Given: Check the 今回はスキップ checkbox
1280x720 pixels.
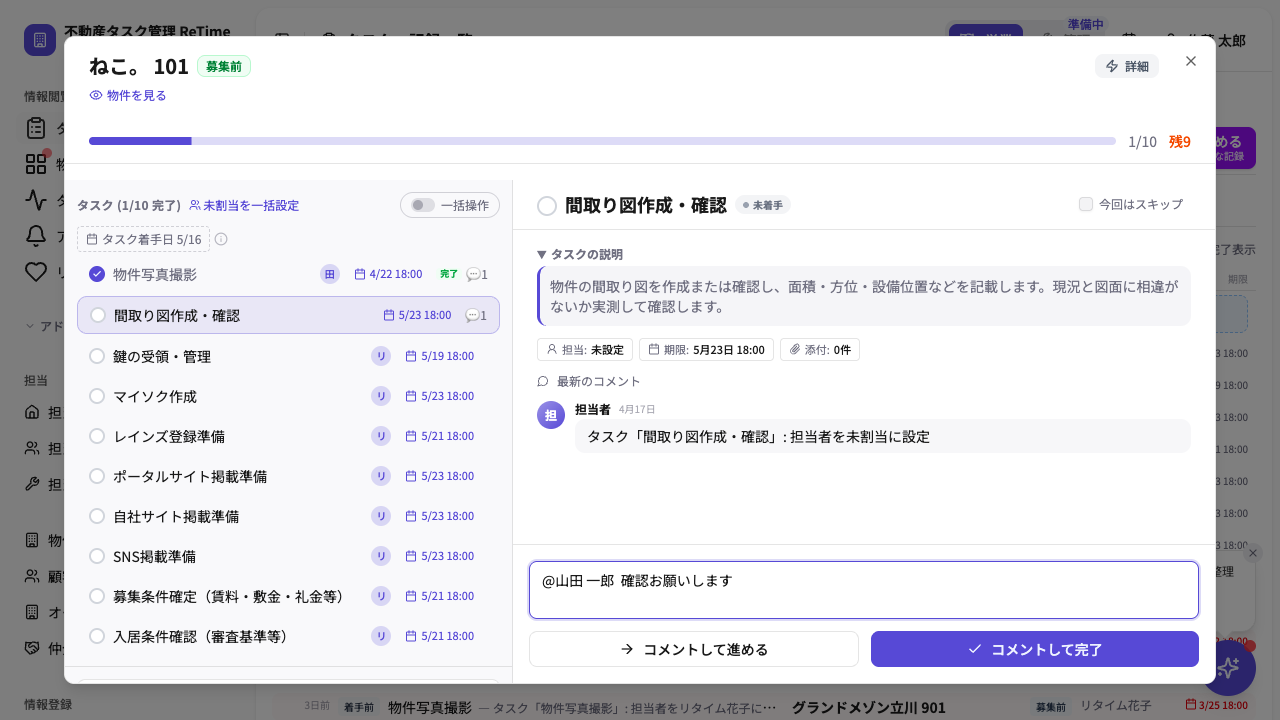Looking at the screenshot, I should tap(1086, 204).
